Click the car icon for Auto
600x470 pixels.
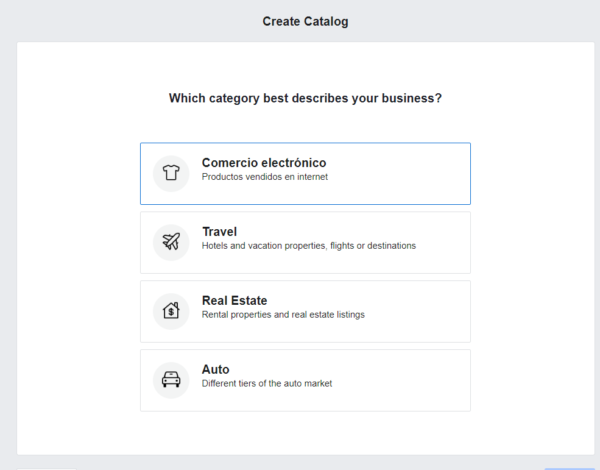tap(171, 379)
